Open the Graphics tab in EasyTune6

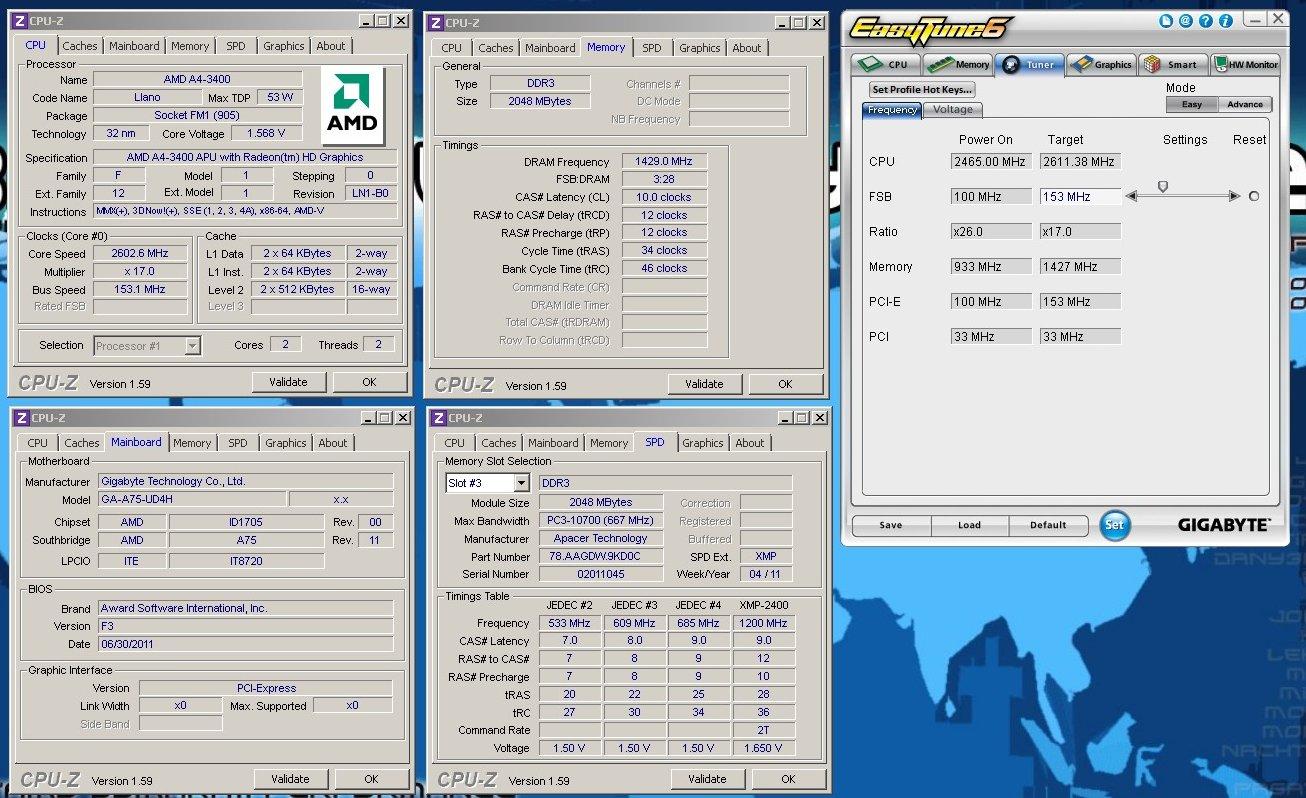pos(1101,64)
